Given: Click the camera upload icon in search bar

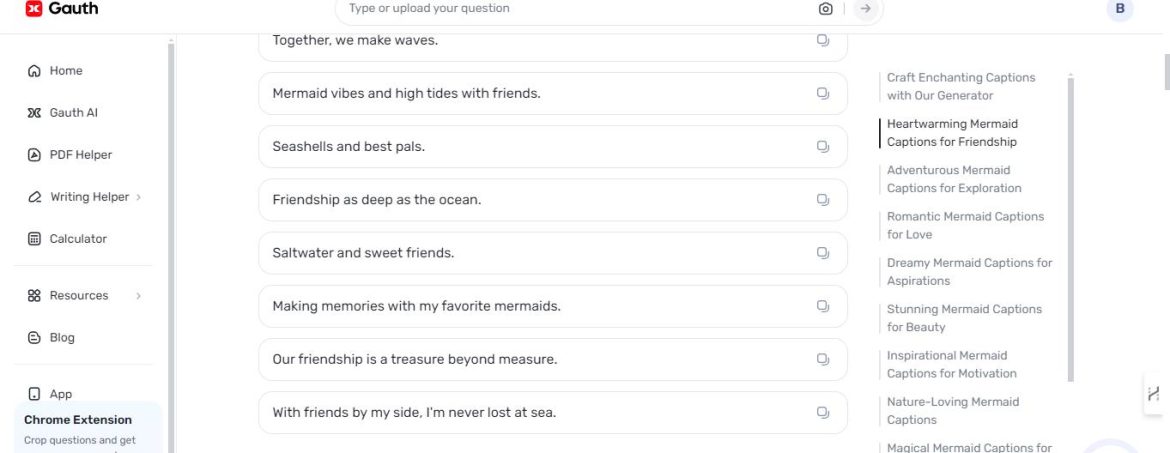Looking at the screenshot, I should tap(825, 9).
